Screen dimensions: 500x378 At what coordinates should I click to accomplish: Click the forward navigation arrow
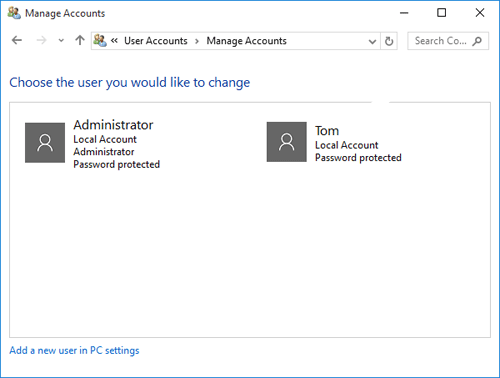click(41, 41)
